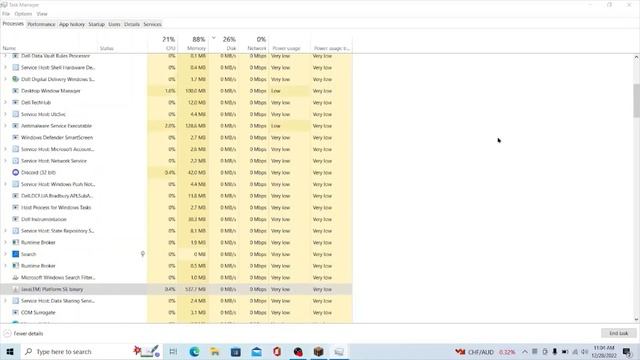Open the Mail app from the taskbar
Image resolution: width=640 pixels, height=360 pixels.
(256, 351)
